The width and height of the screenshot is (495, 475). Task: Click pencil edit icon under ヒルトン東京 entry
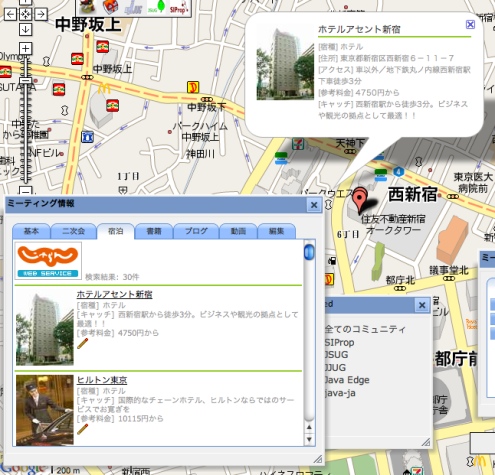pos(82,429)
